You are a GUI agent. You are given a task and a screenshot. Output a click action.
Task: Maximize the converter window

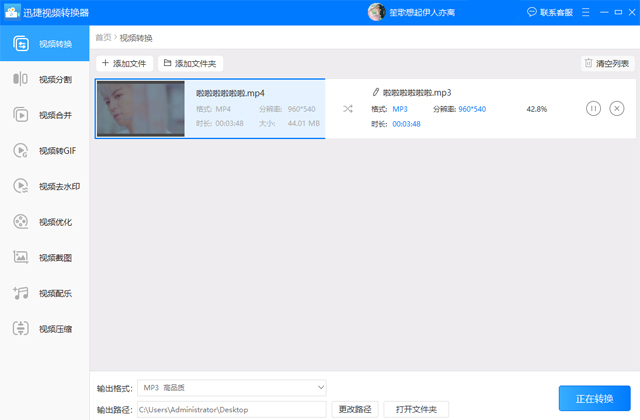(x=618, y=12)
